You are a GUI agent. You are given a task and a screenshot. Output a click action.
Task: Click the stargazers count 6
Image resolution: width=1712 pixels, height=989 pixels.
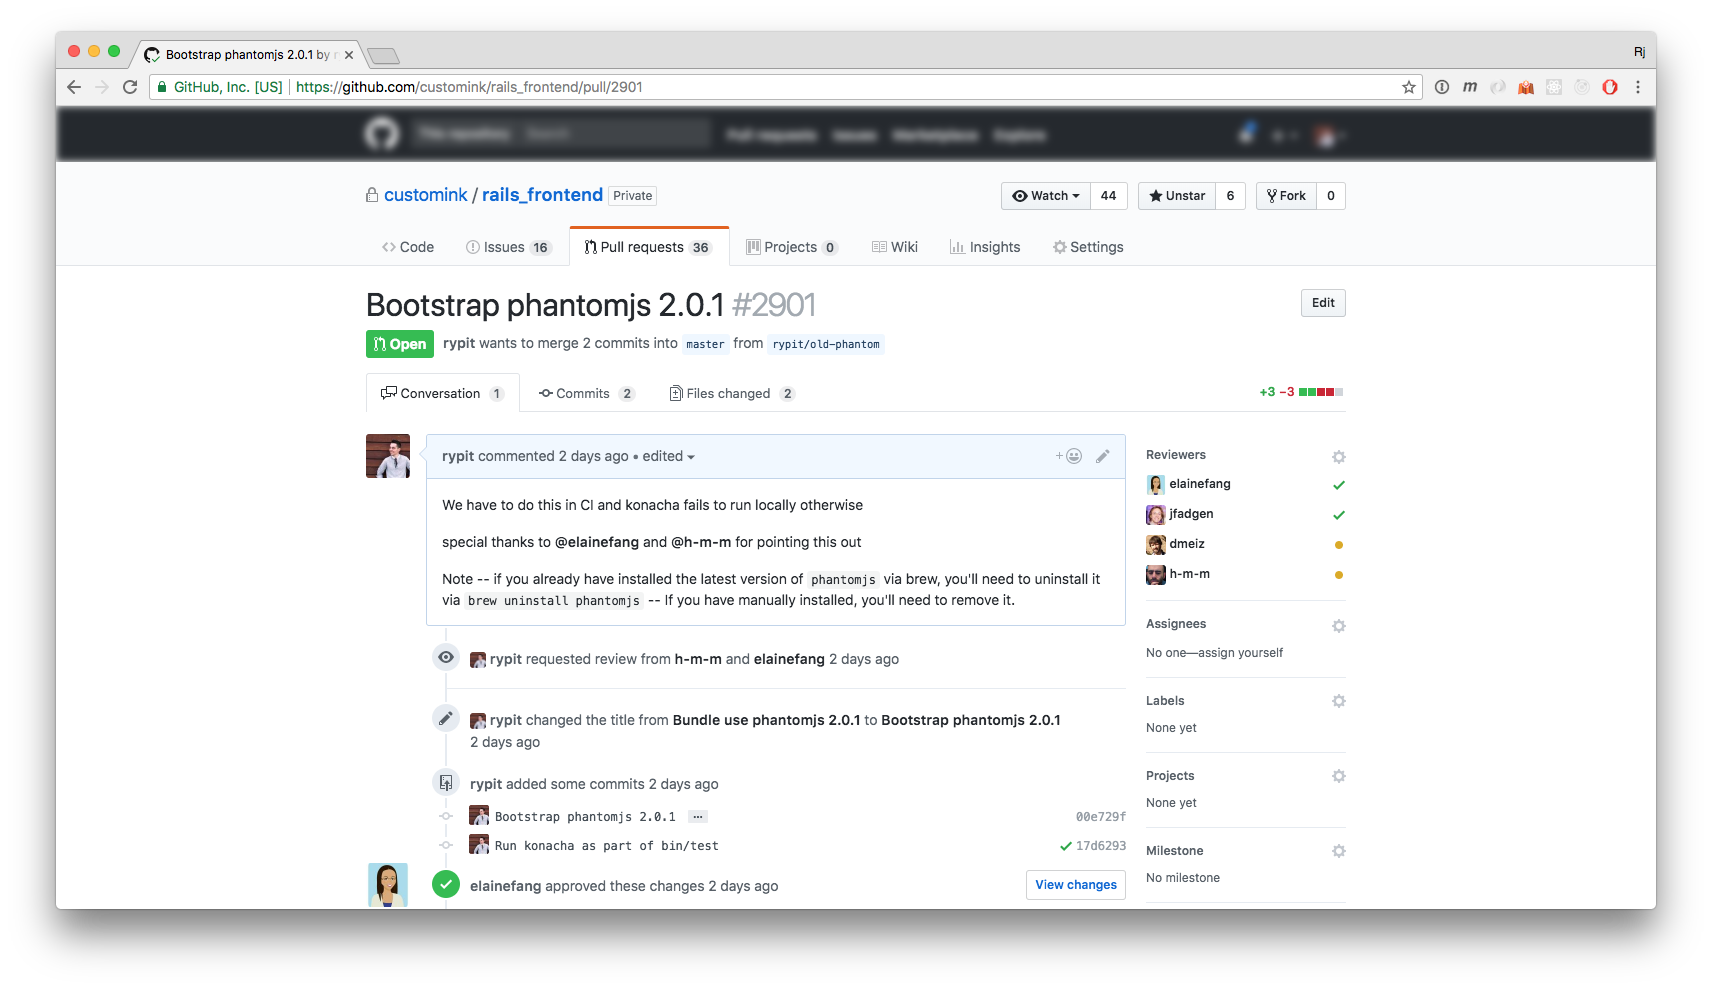[x=1230, y=196]
